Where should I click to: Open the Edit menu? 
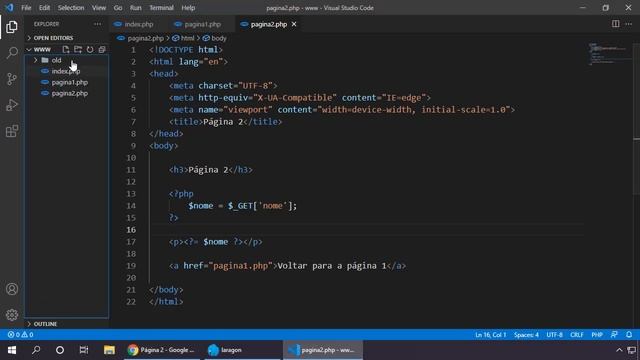(x=44, y=8)
